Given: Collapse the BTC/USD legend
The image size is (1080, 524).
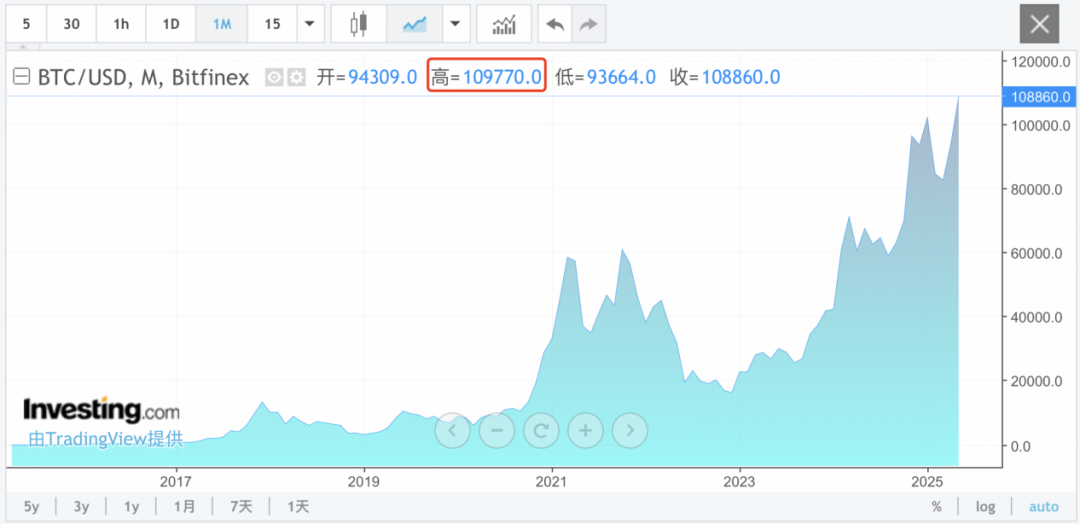Looking at the screenshot, I should click(x=20, y=77).
